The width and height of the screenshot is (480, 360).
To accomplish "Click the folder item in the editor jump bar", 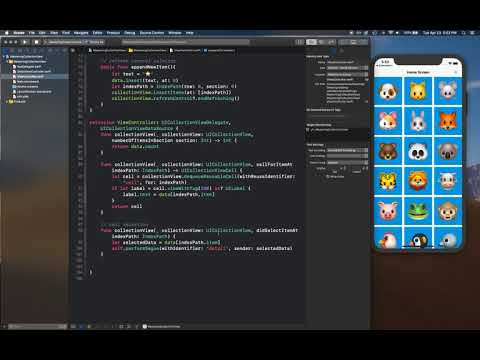I will tap(148, 50).
